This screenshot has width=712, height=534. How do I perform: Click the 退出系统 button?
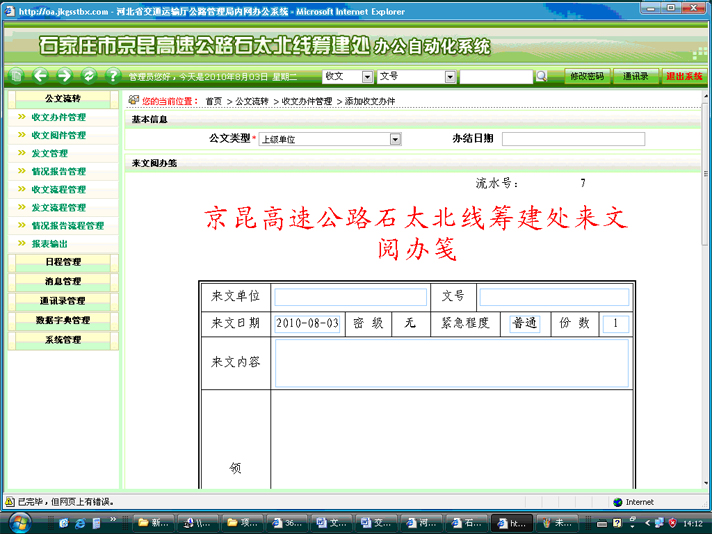pos(684,76)
